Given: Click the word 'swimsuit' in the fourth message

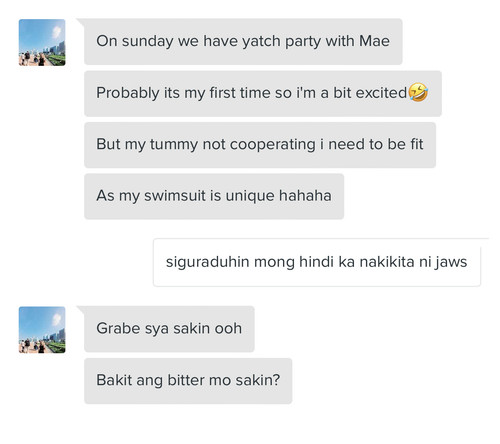Looking at the screenshot, I should point(175,196).
